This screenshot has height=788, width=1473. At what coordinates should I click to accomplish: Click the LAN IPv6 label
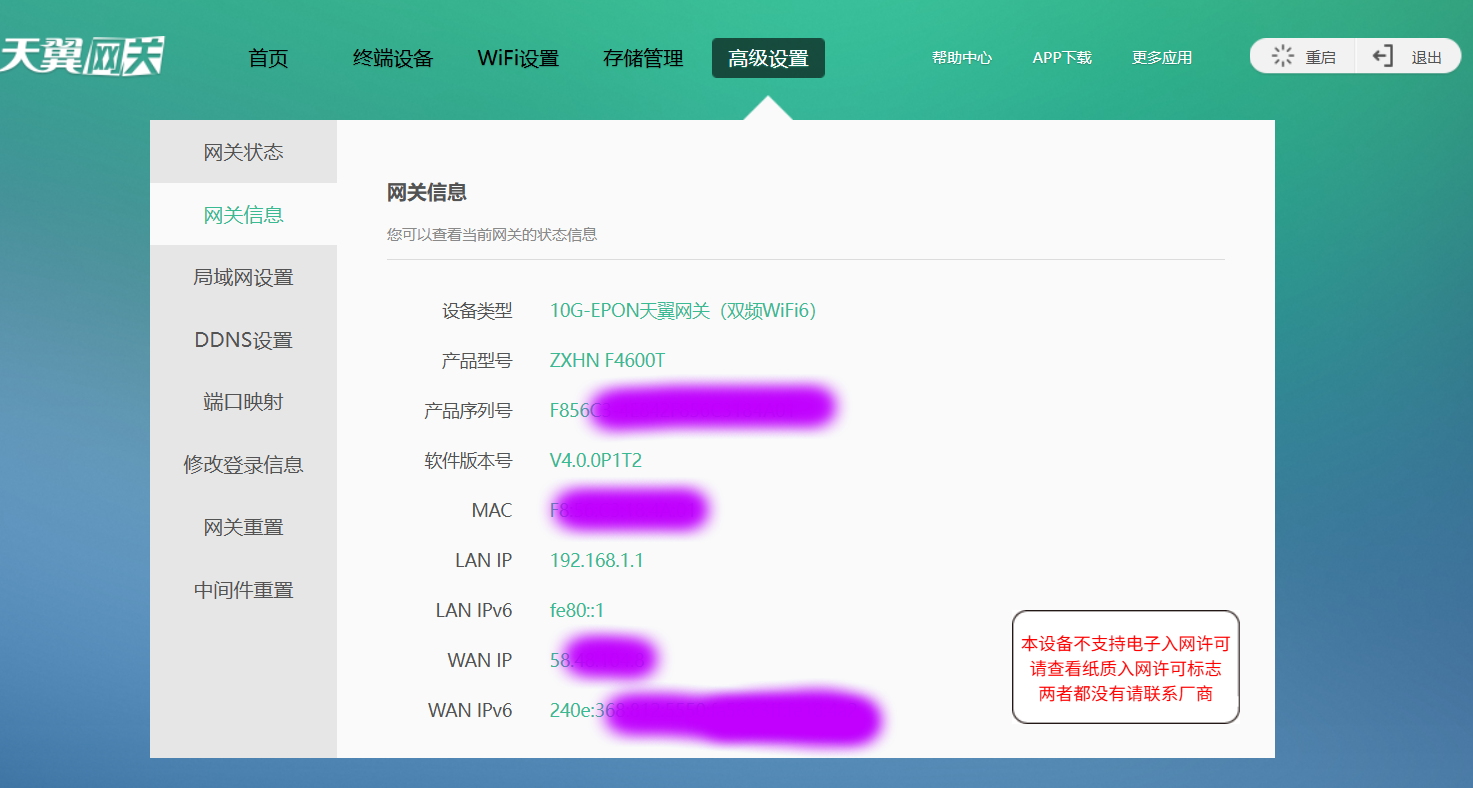pyautogui.click(x=474, y=611)
